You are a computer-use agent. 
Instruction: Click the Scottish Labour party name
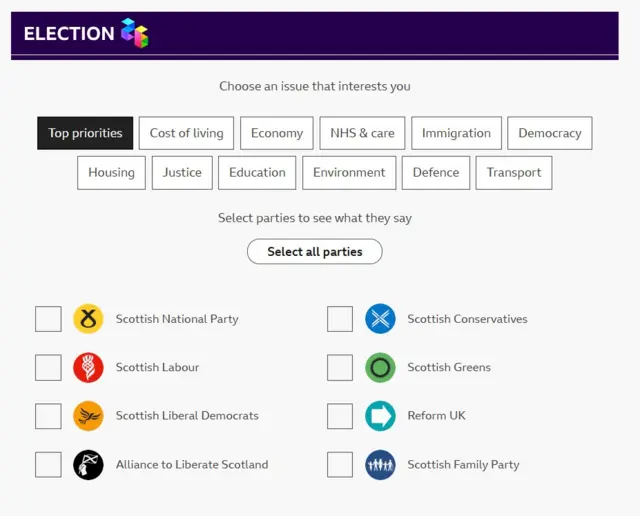coord(157,367)
